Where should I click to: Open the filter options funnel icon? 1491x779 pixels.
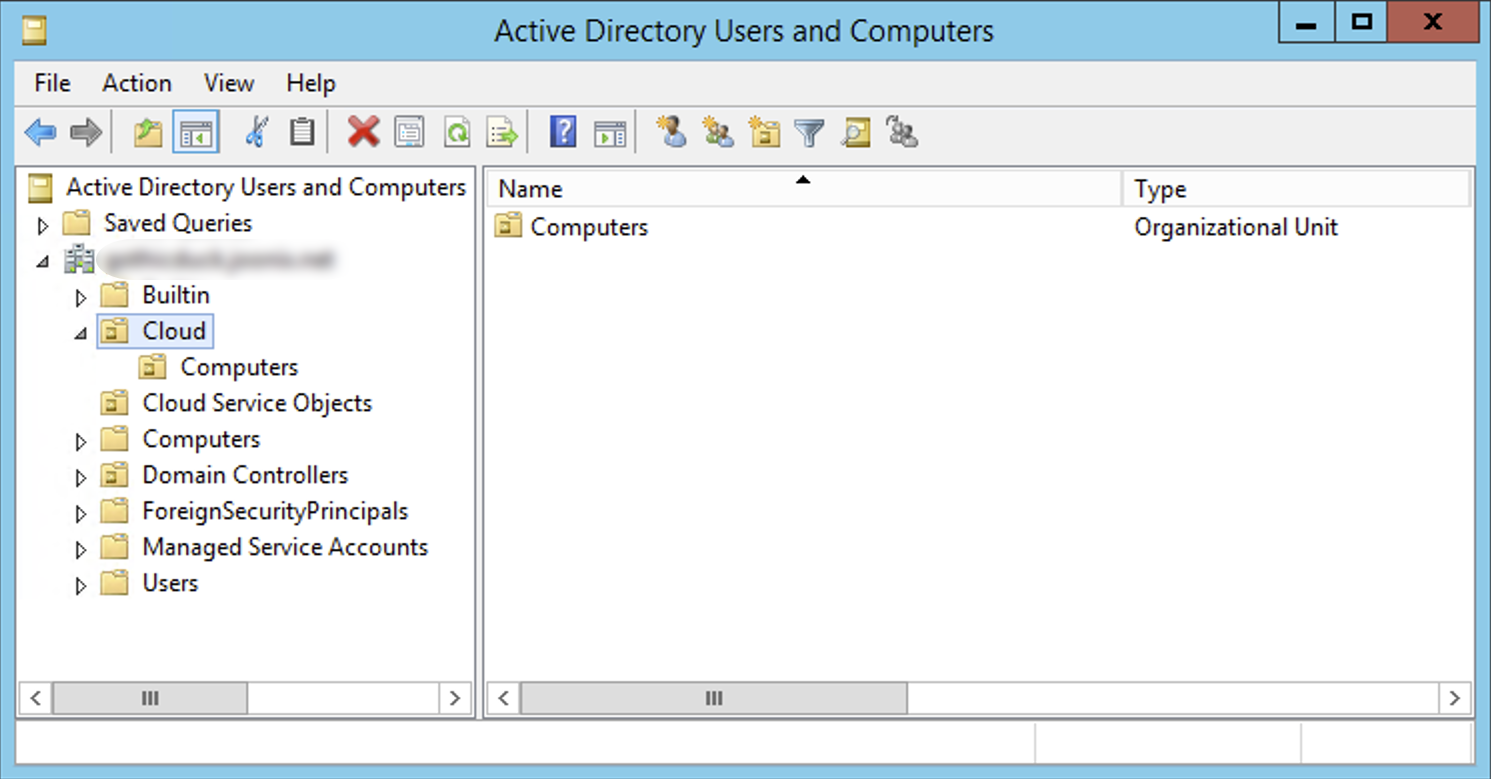coord(809,132)
